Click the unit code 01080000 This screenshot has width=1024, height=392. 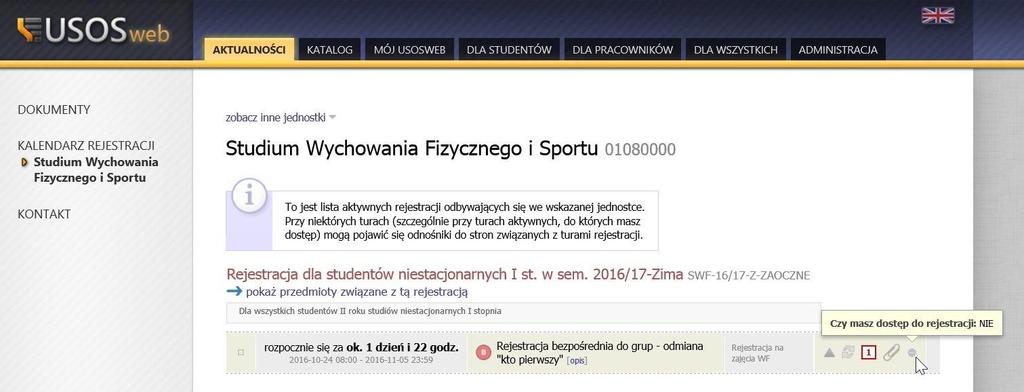tap(640, 150)
